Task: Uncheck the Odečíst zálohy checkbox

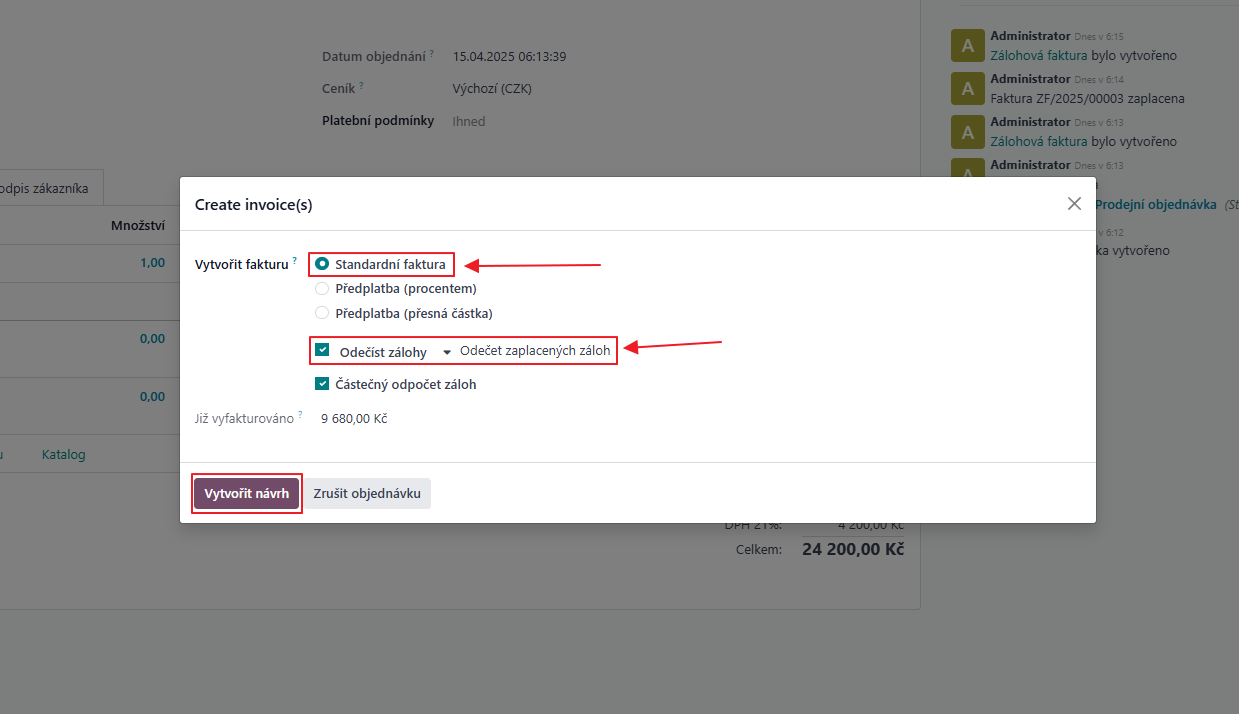Action: click(x=322, y=350)
